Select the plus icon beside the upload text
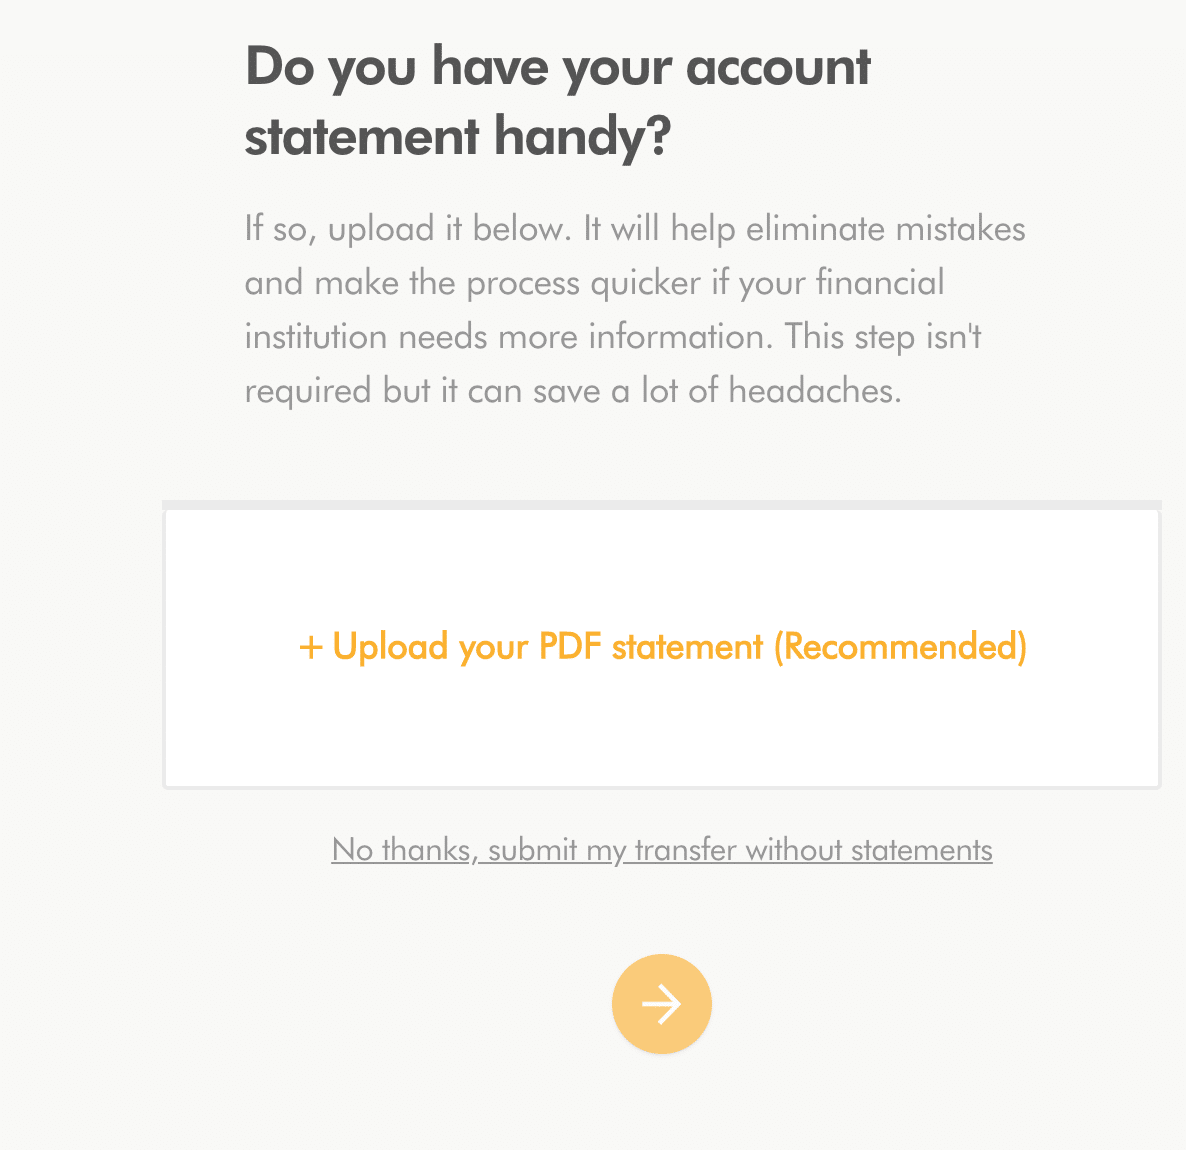Screen dimensions: 1186x1150 pyautogui.click(x=310, y=647)
